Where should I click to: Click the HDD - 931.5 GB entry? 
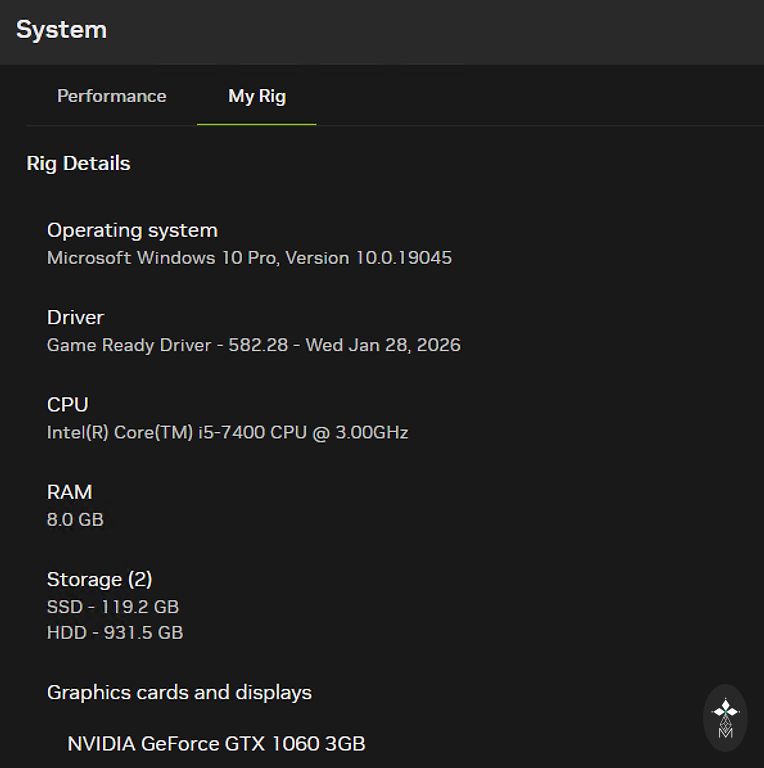114,633
